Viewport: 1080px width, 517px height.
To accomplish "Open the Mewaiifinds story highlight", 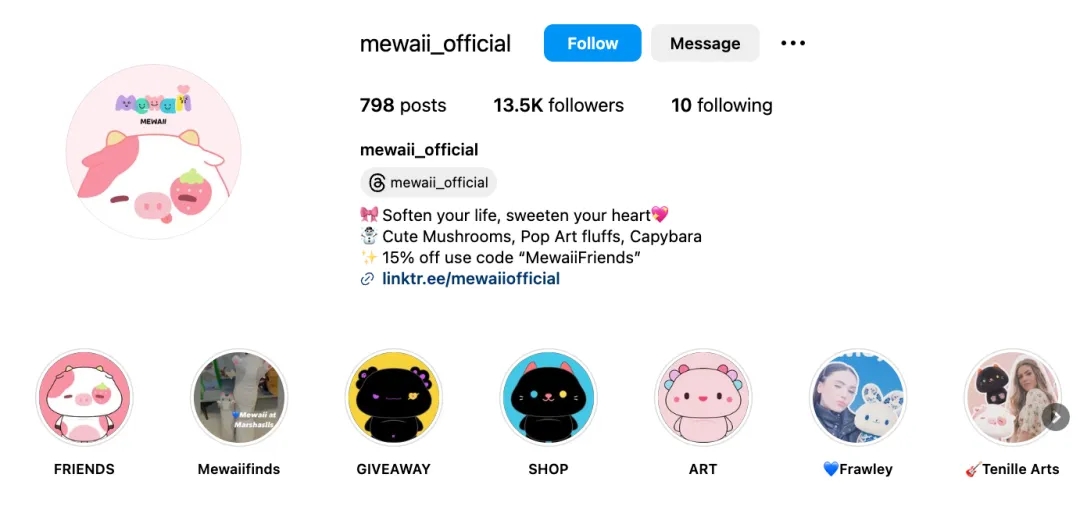I will pos(239,397).
